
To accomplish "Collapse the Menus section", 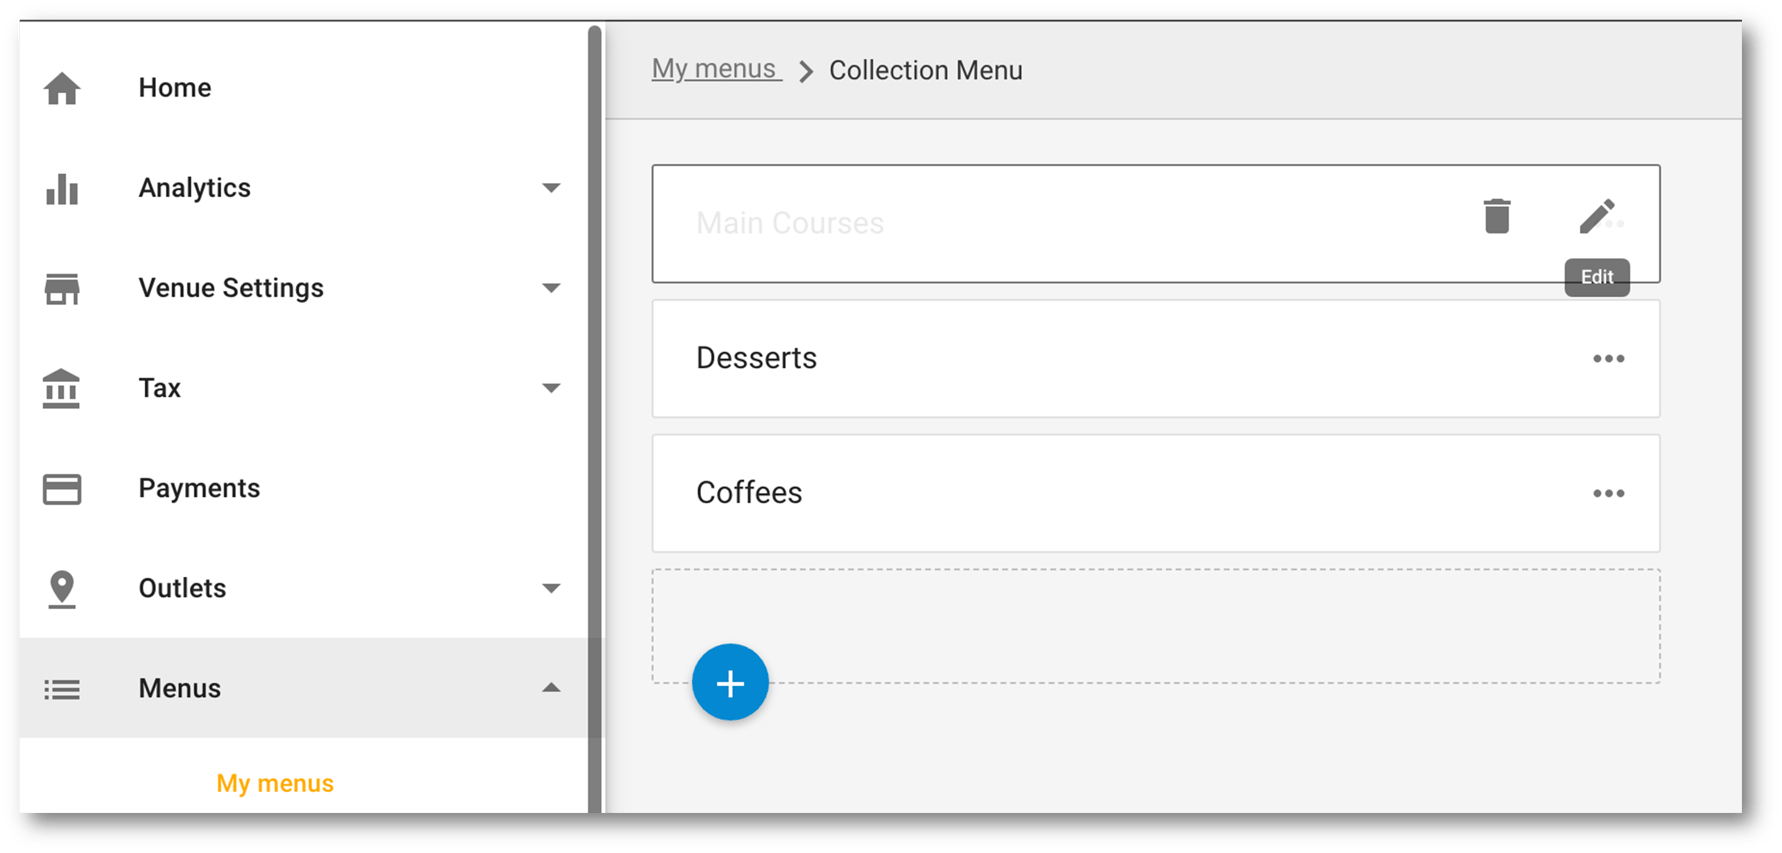I will pyautogui.click(x=552, y=688).
